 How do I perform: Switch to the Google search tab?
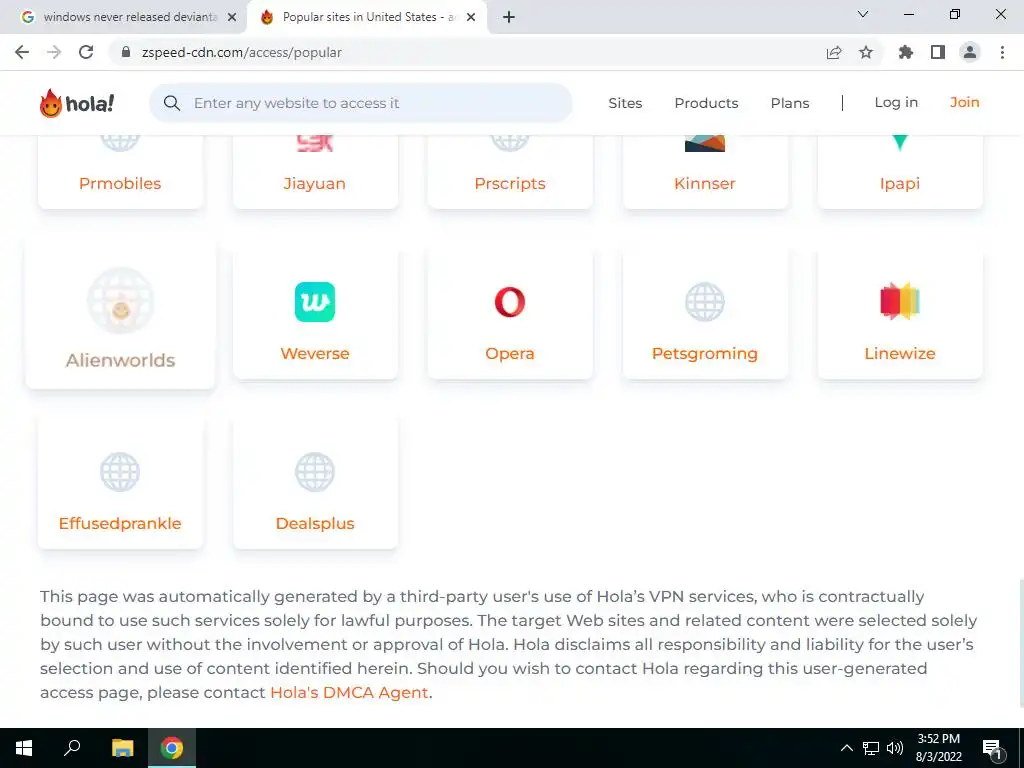click(123, 17)
